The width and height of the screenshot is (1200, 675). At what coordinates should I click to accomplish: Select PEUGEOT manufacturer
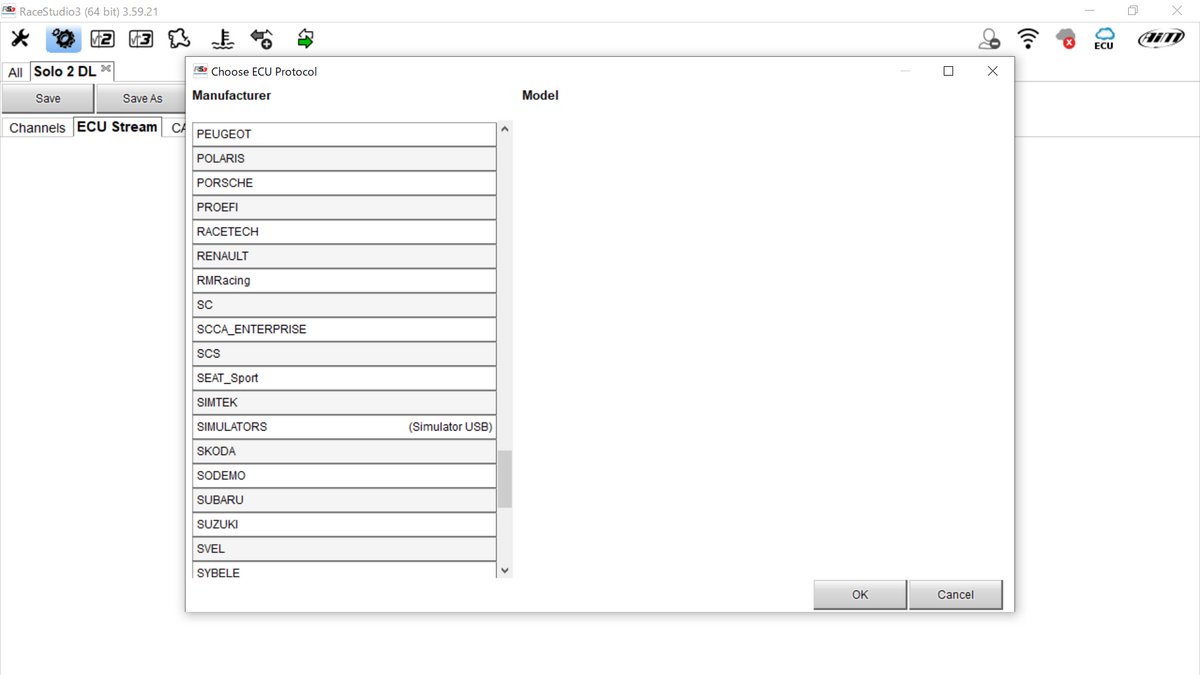[344, 134]
